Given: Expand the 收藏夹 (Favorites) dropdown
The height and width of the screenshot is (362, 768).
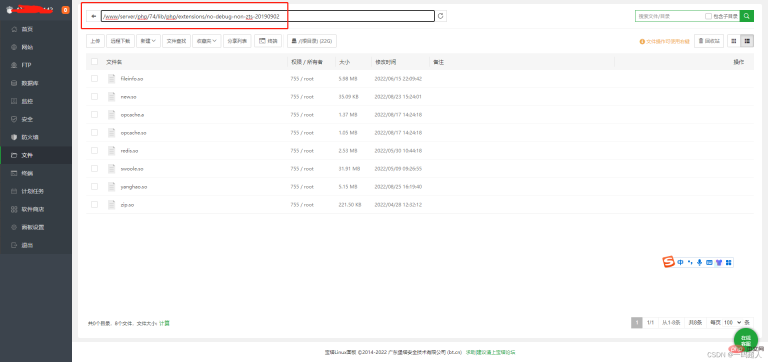Looking at the screenshot, I should pos(207,41).
